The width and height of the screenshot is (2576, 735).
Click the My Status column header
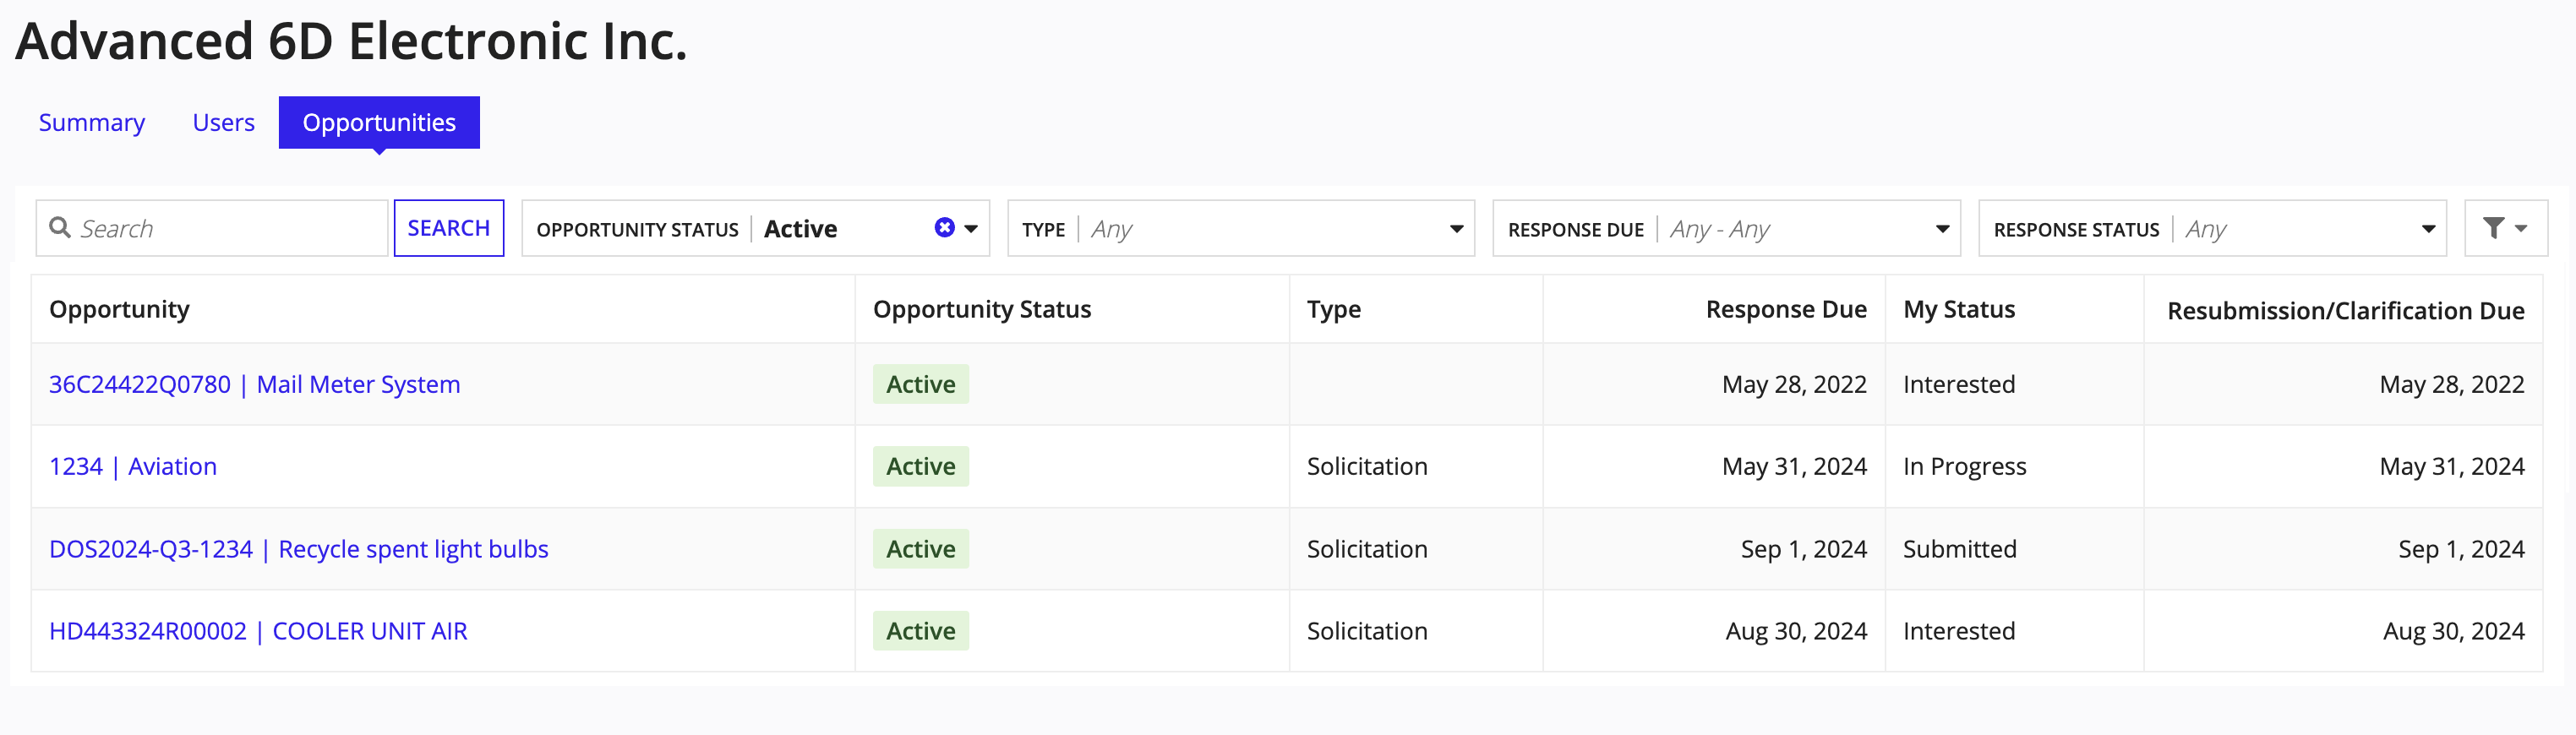tap(1958, 310)
